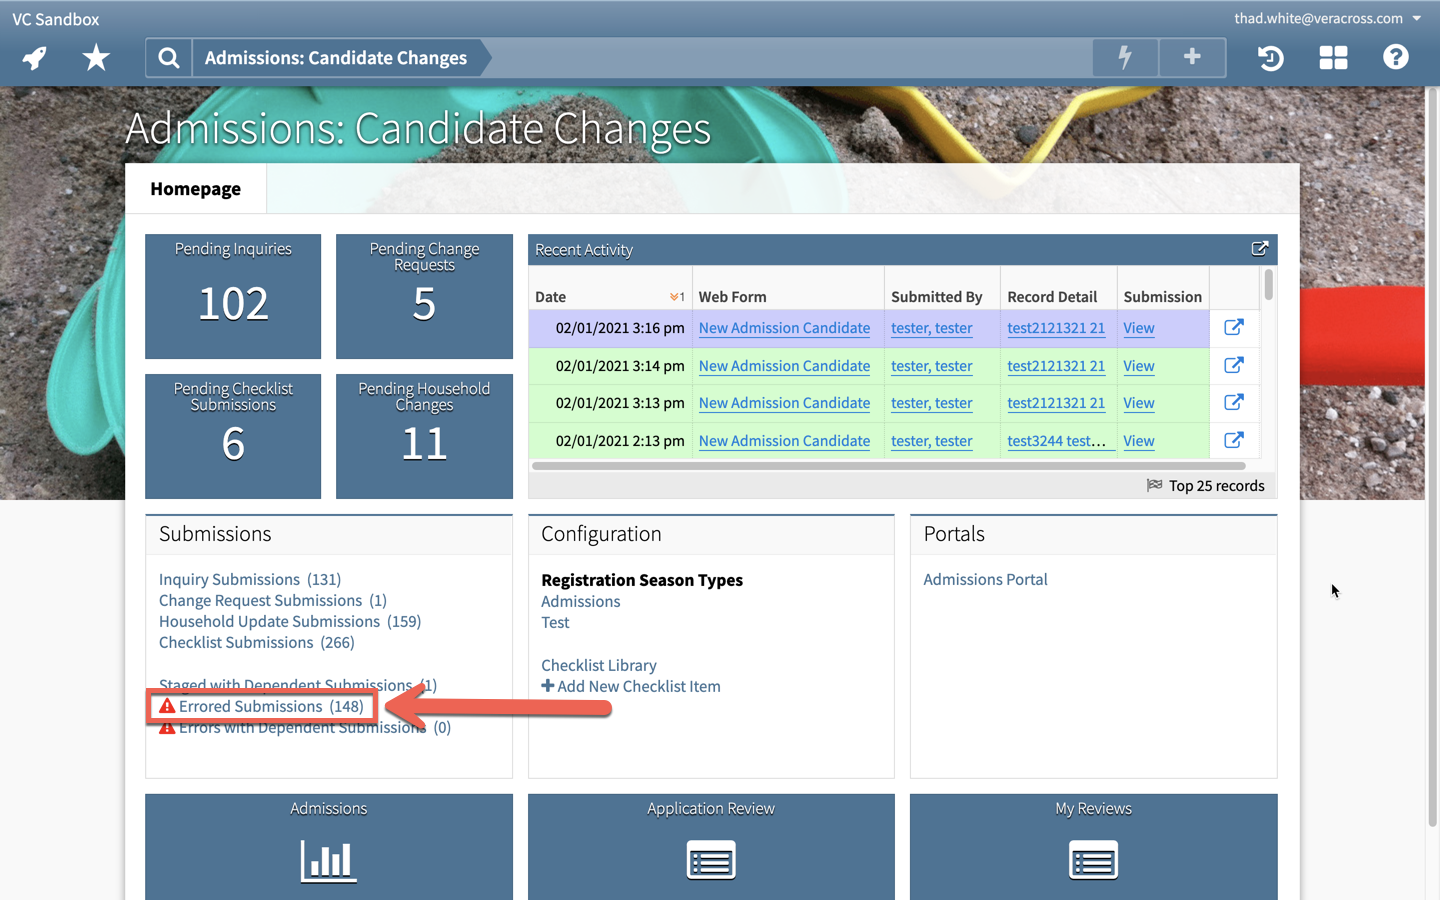The height and width of the screenshot is (900, 1440).
Task: Open the history clock icon
Action: coord(1270,58)
